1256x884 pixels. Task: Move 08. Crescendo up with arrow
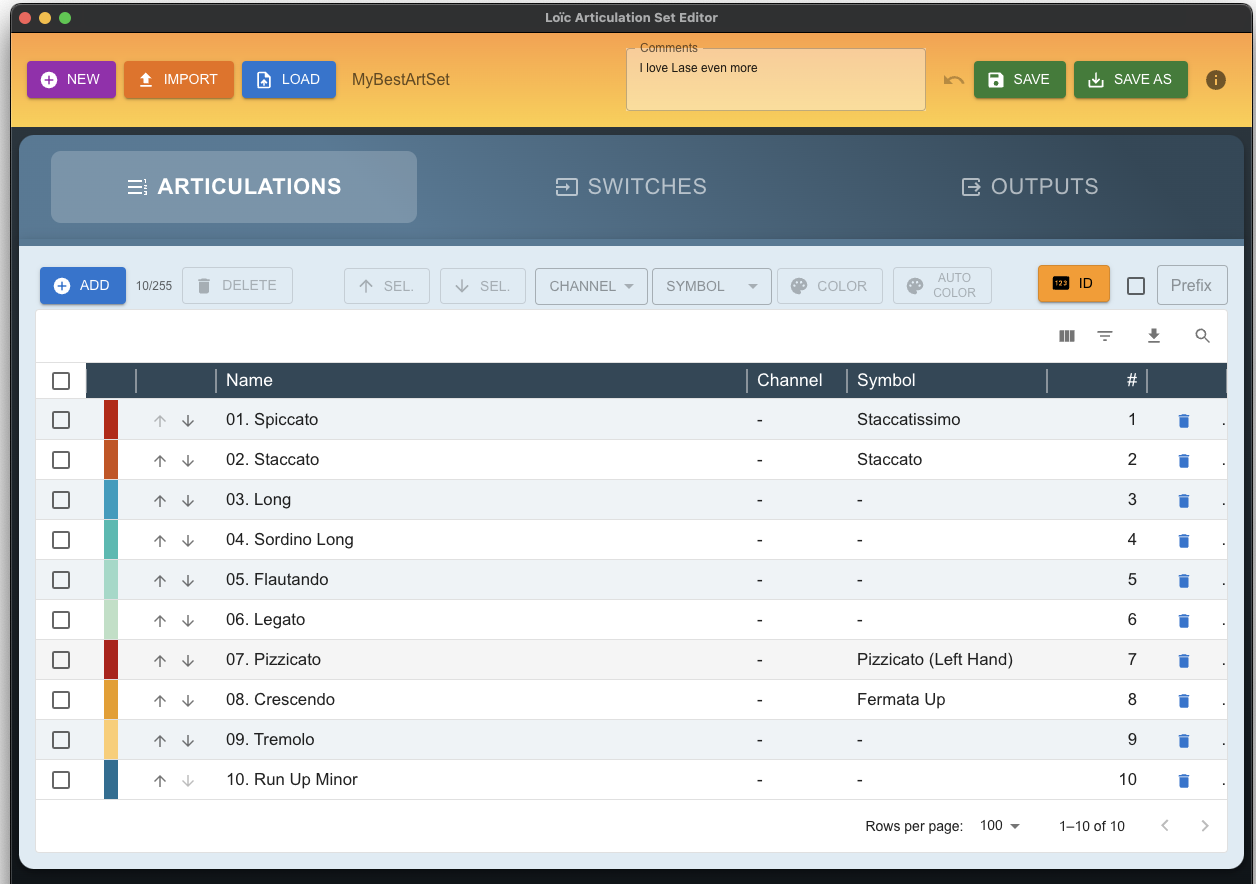(x=159, y=700)
